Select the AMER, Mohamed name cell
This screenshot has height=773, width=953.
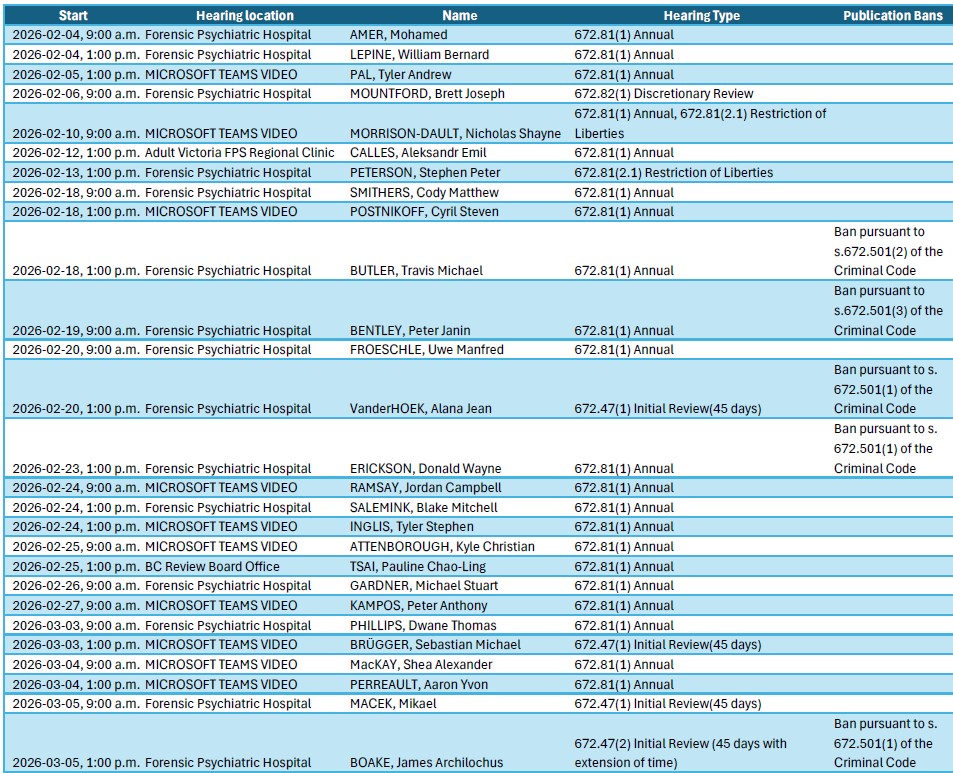click(x=399, y=35)
